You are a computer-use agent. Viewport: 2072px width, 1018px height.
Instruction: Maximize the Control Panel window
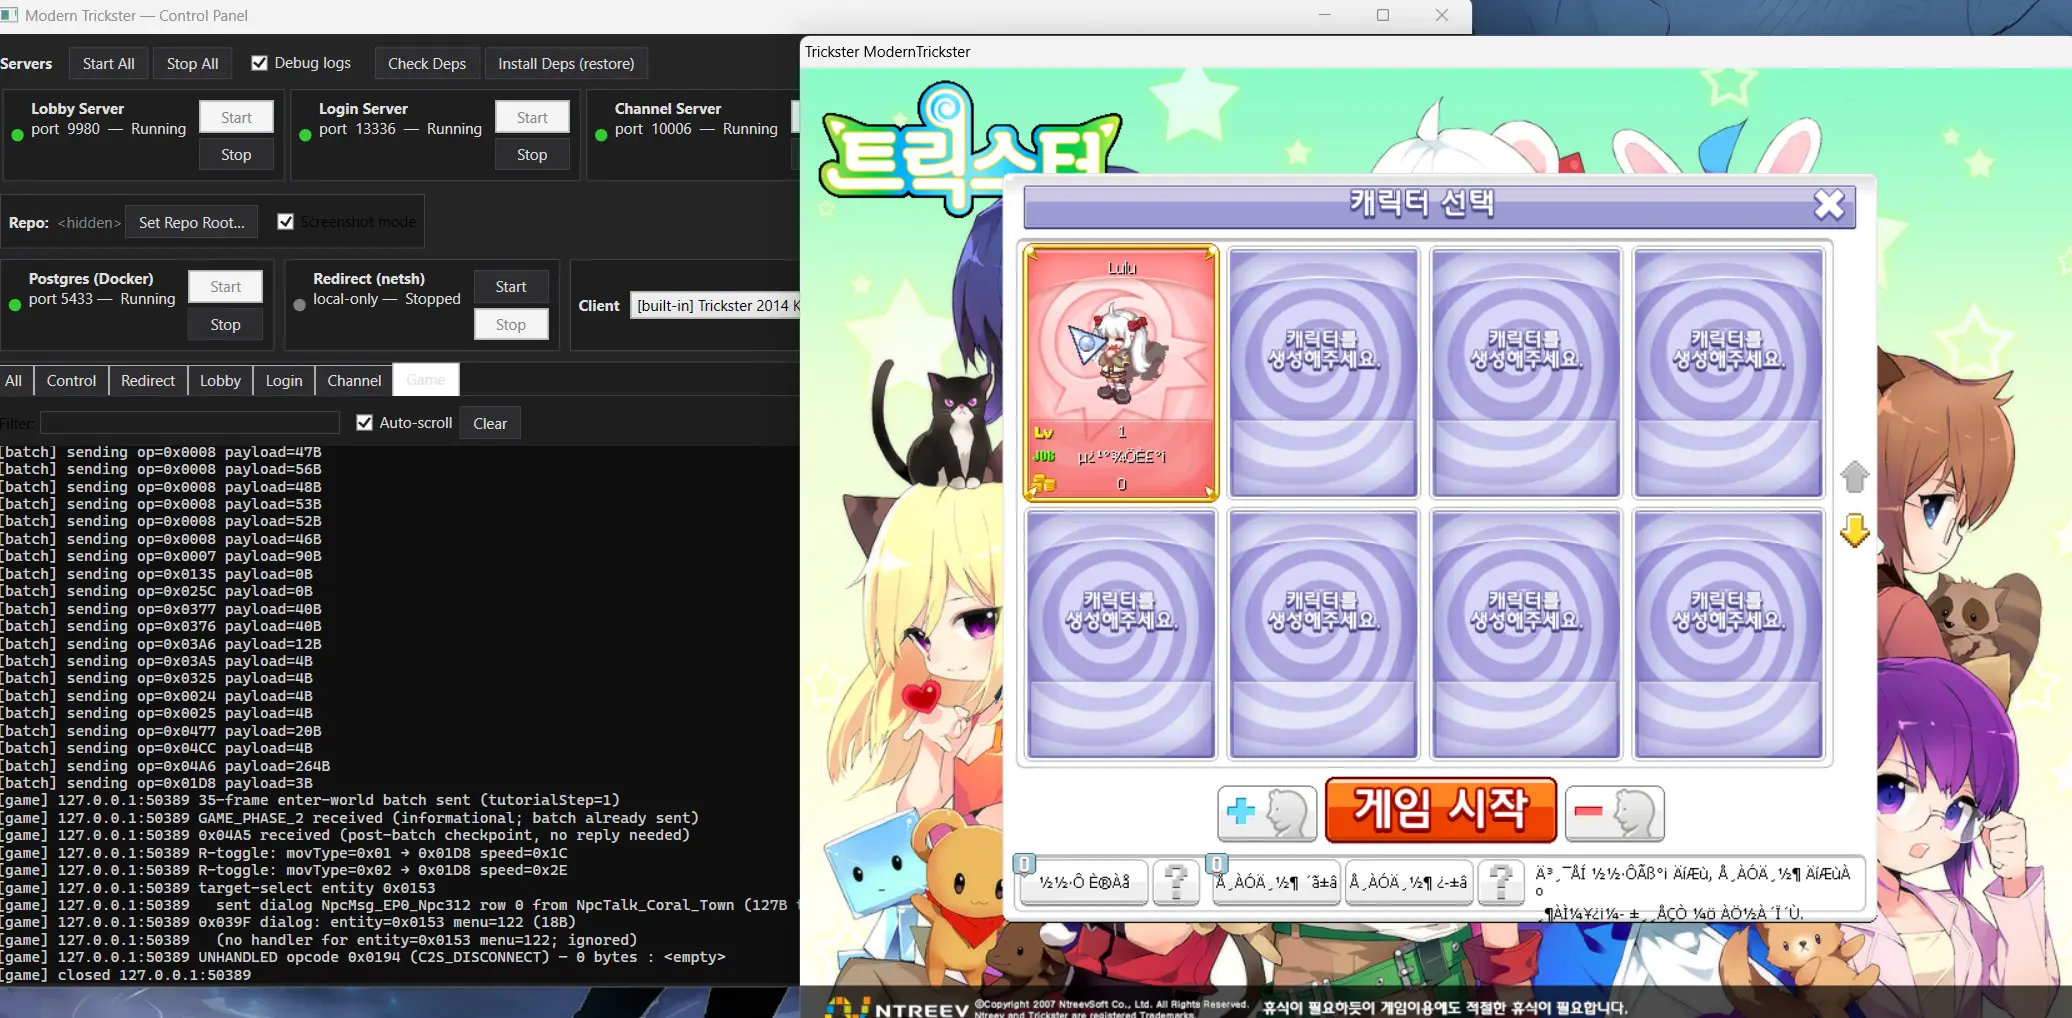point(1383,15)
